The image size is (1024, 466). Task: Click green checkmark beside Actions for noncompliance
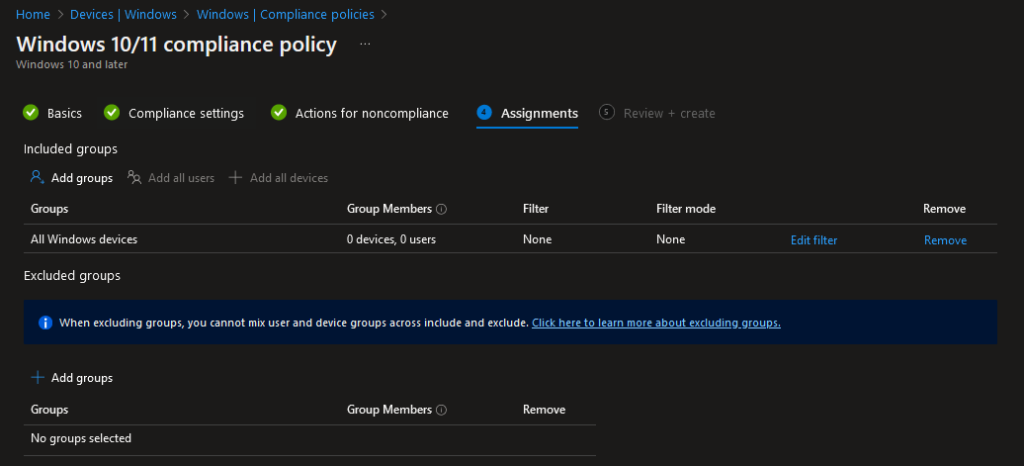[279, 113]
